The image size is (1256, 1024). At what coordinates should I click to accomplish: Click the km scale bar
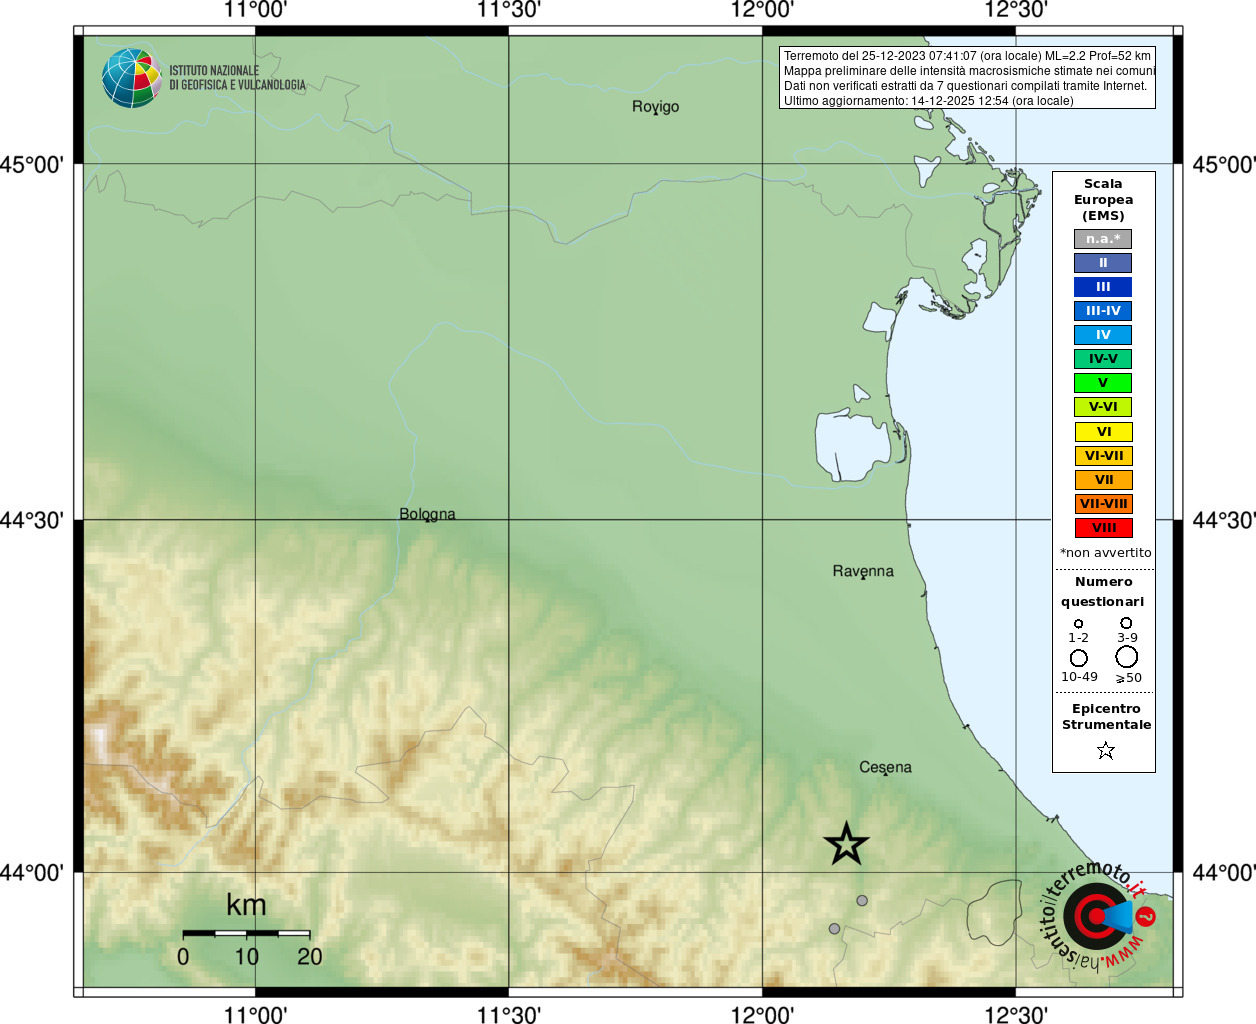pos(246,933)
